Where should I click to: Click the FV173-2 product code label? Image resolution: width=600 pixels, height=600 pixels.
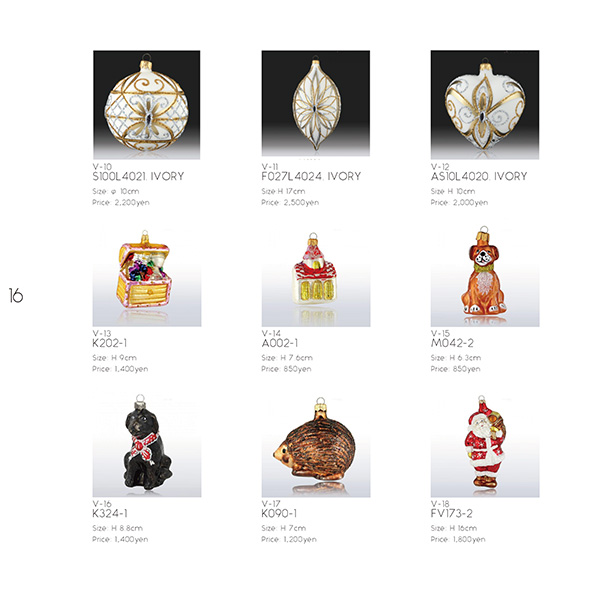click(x=452, y=514)
